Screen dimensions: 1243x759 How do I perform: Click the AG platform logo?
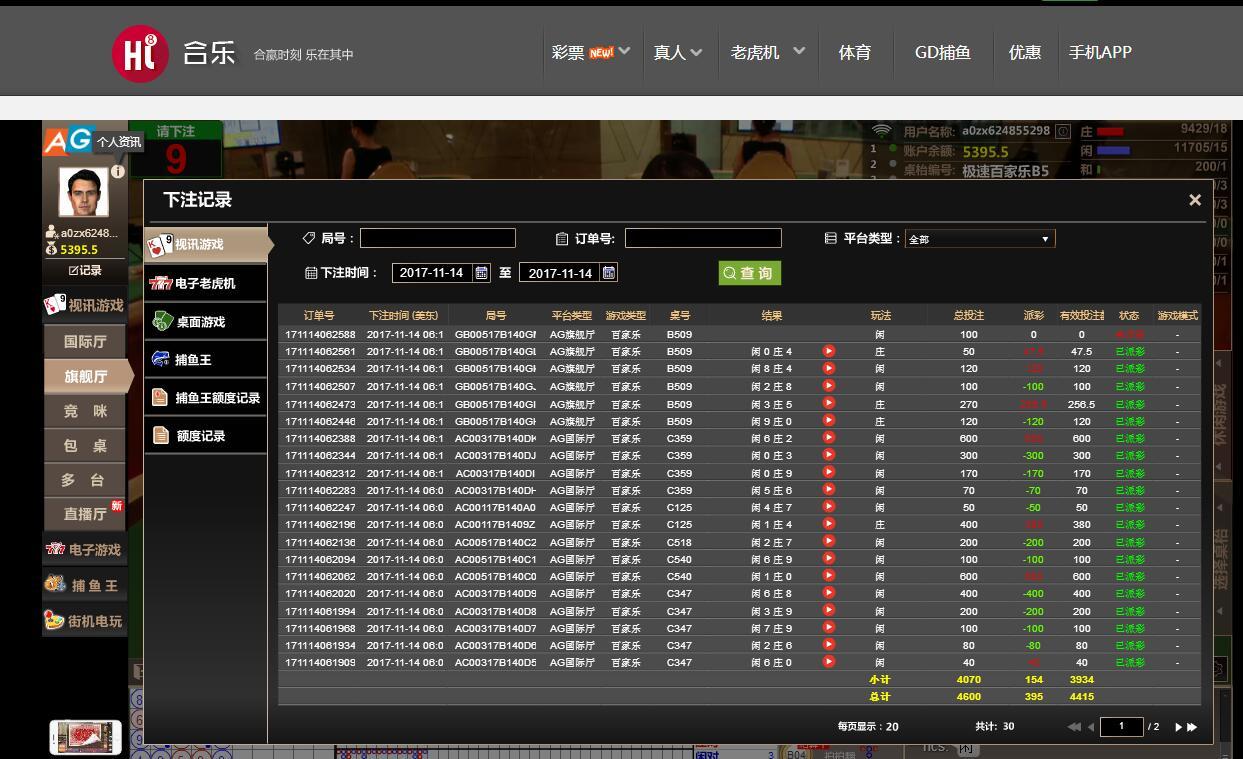(x=67, y=140)
